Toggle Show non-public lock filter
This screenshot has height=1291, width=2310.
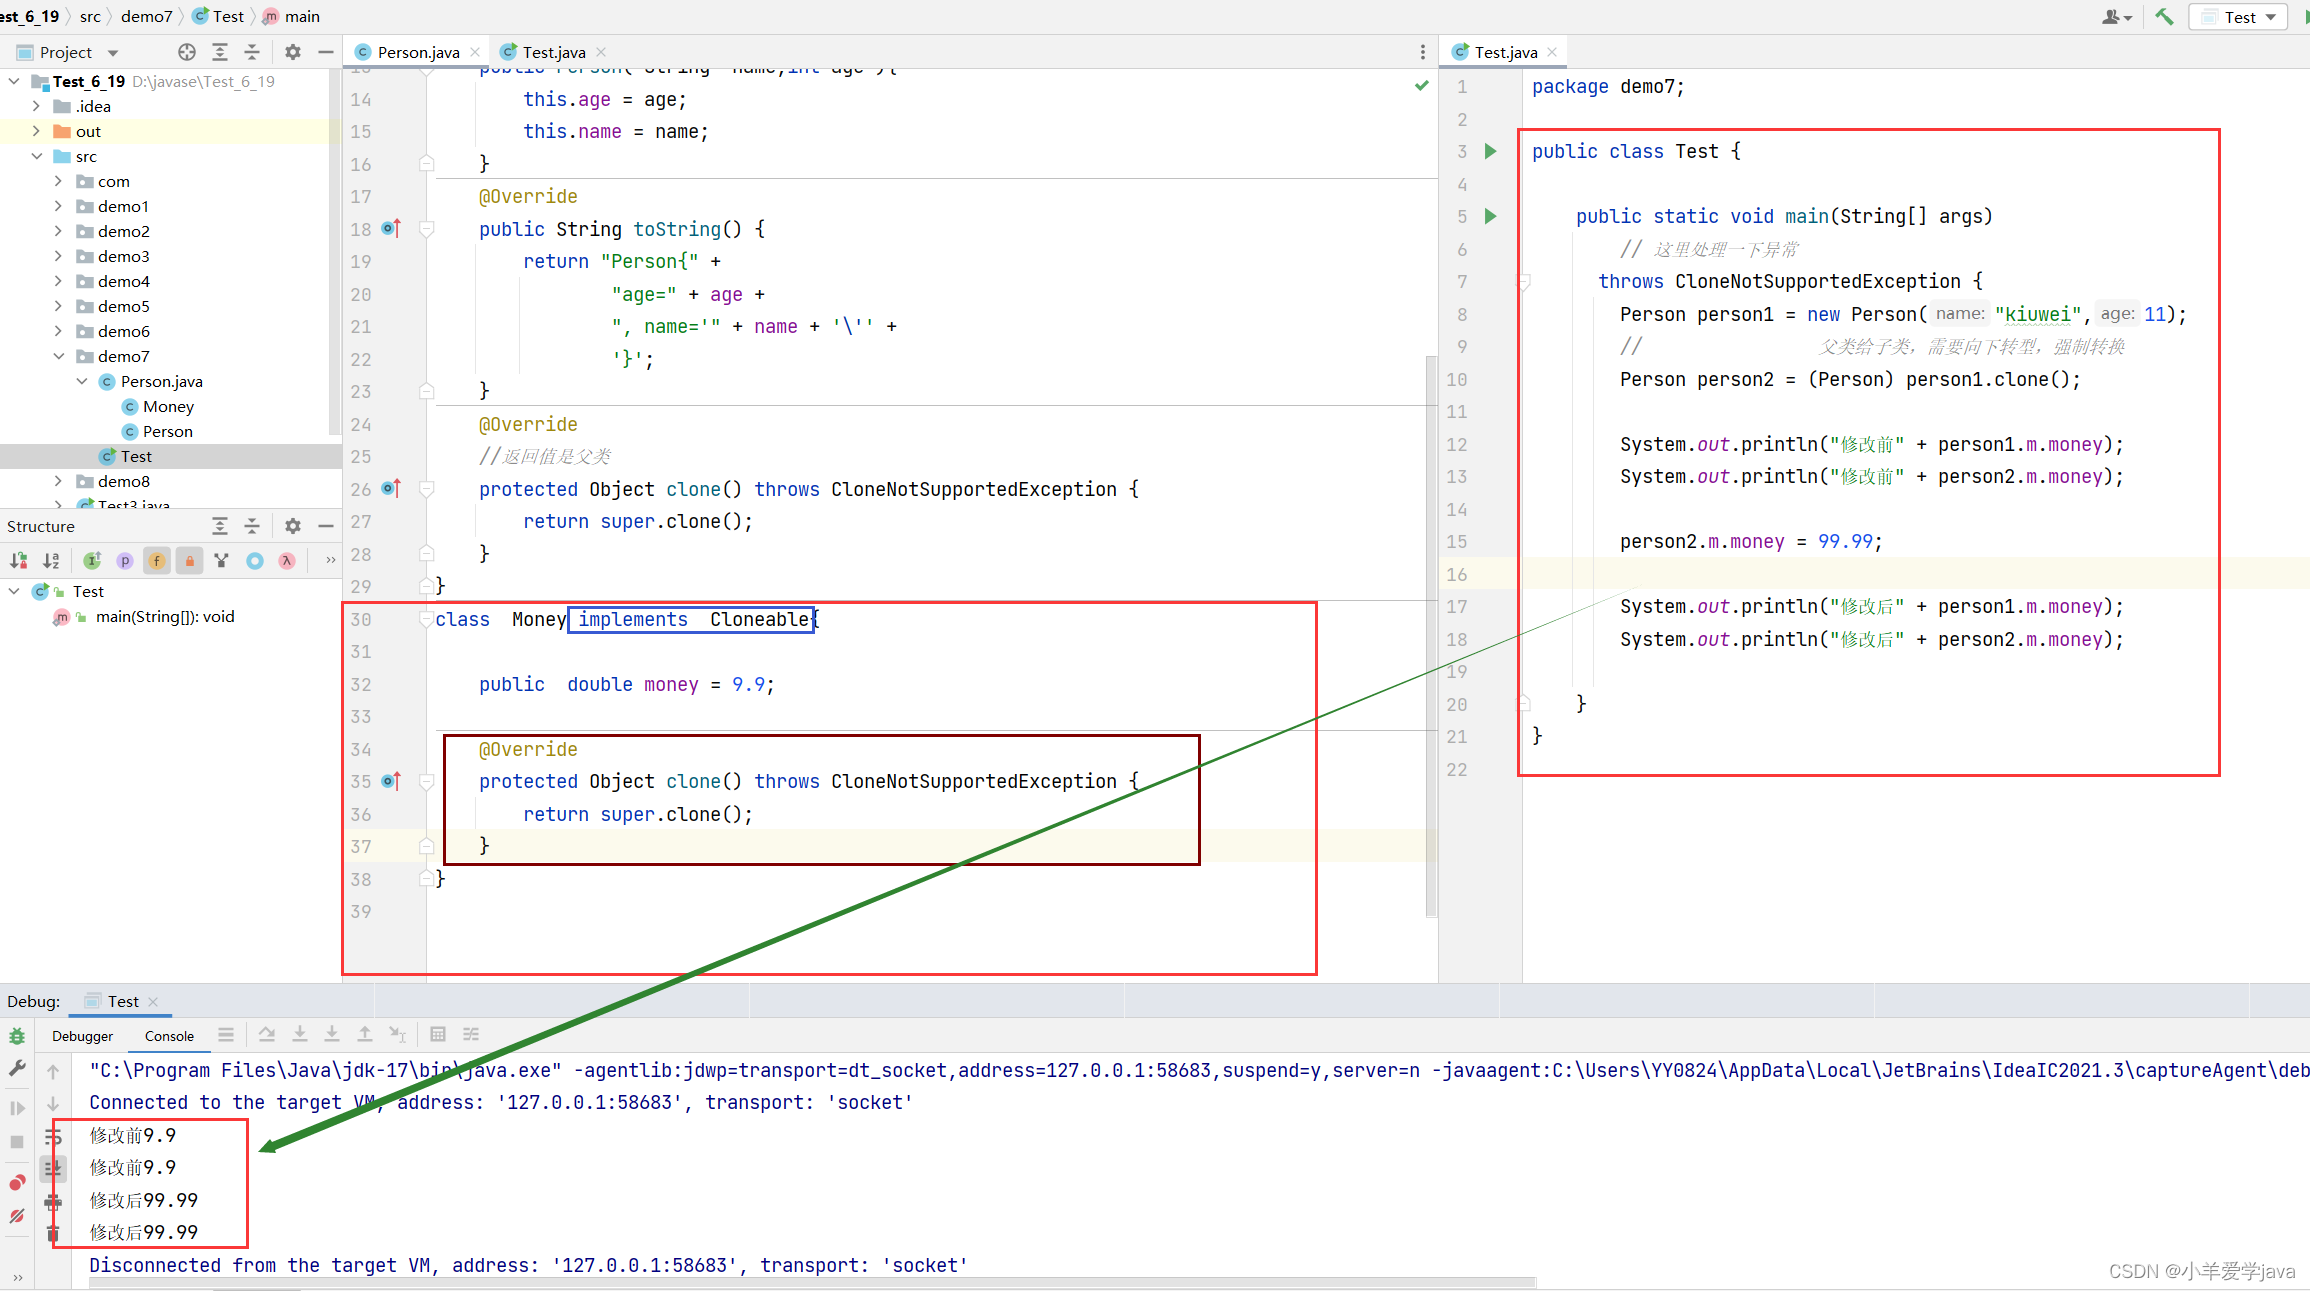point(189,561)
